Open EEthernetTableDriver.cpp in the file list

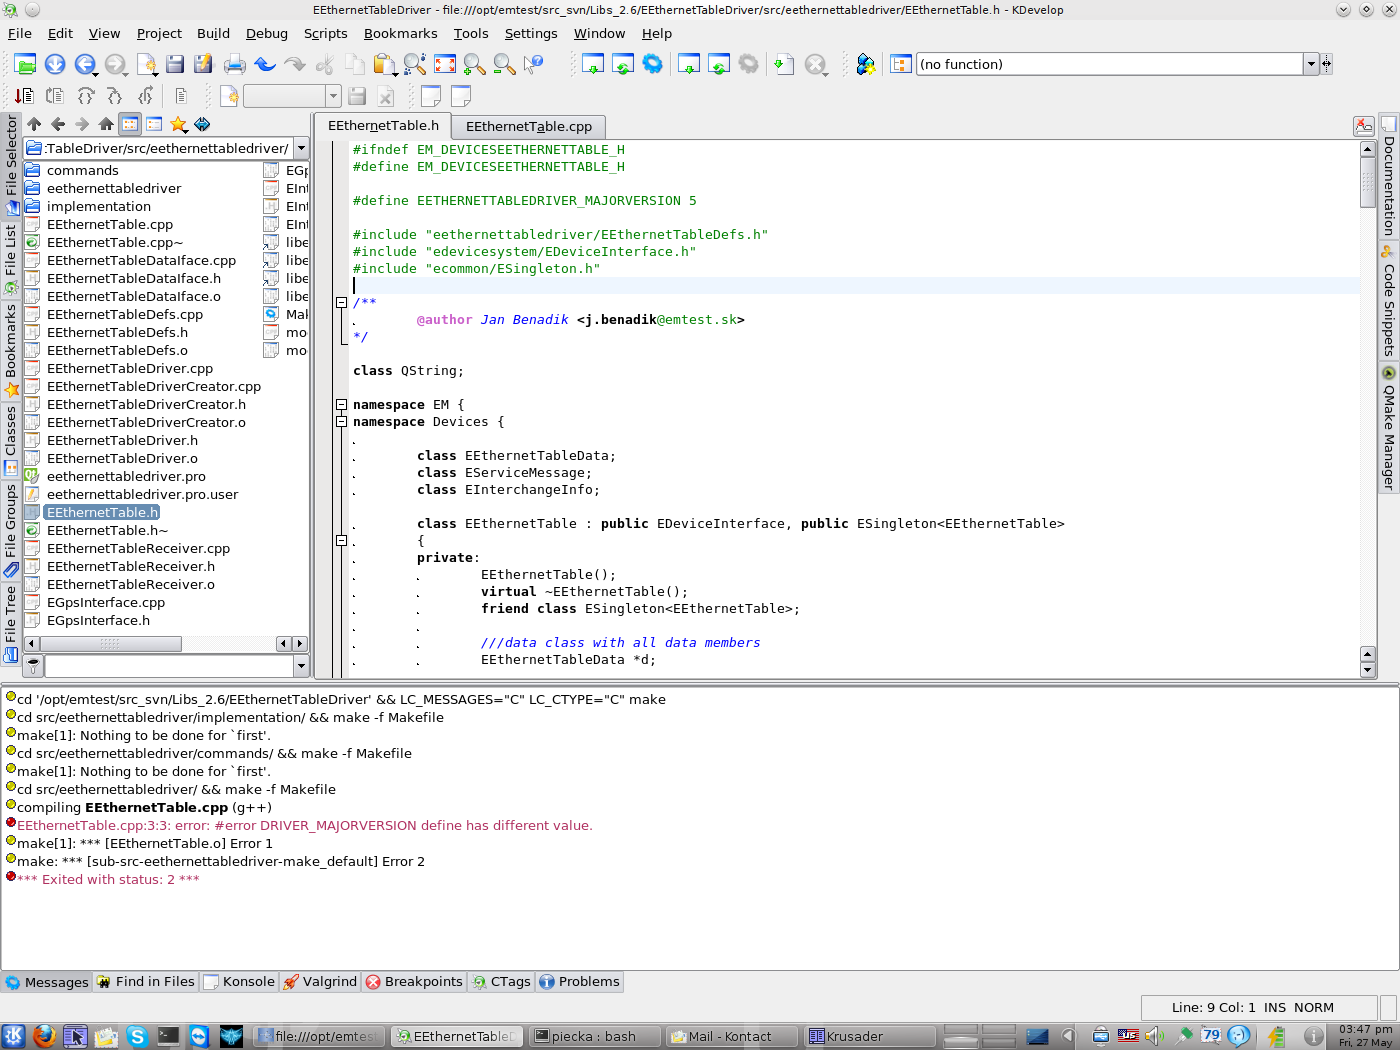[x=130, y=369]
